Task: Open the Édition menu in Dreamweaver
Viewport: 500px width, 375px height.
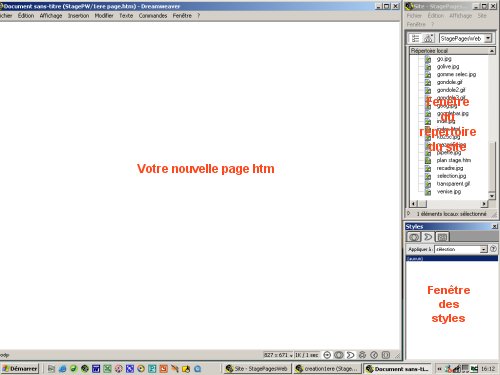Action: (x=26, y=16)
